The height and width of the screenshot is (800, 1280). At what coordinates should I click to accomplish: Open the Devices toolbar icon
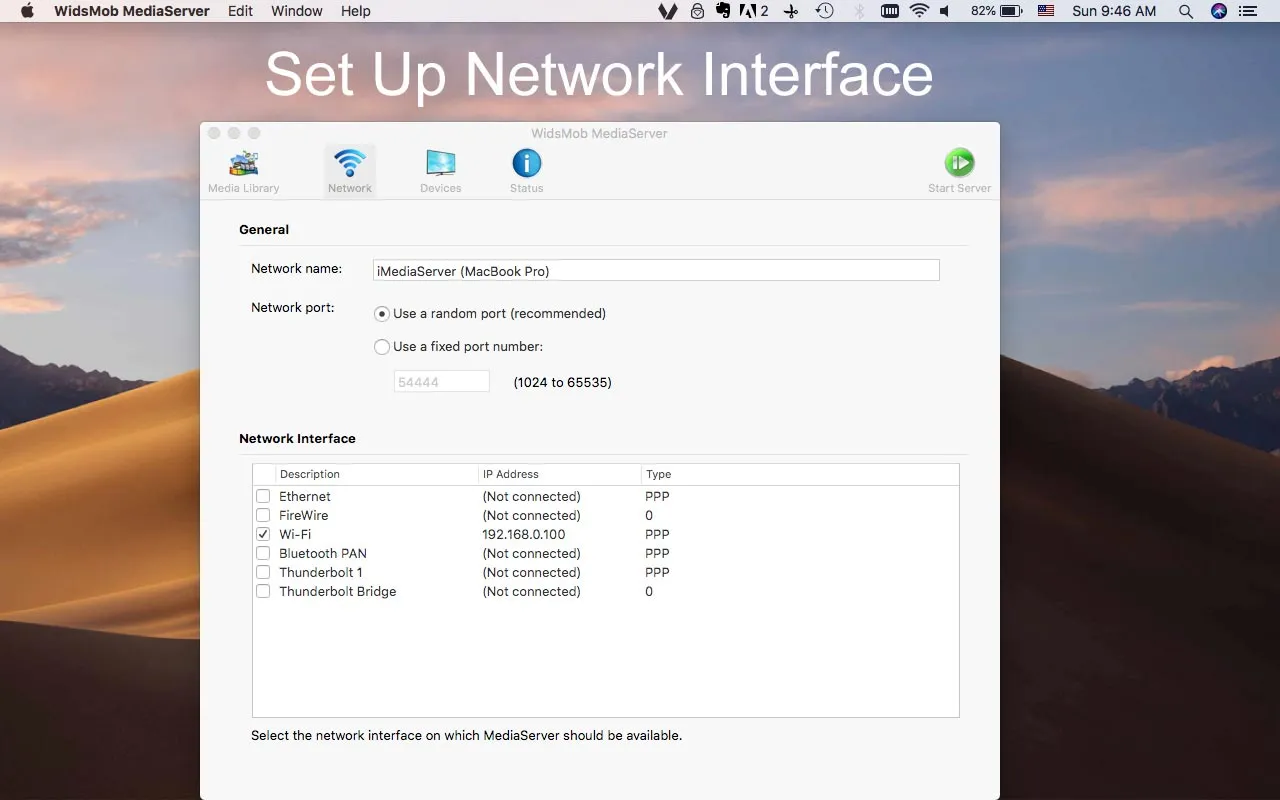(x=440, y=165)
